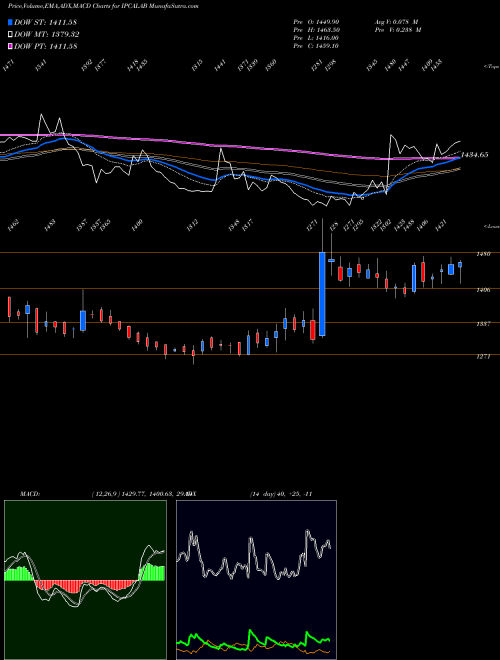Select the 'DOW ST: 1411.58' legend text
This screenshot has width=500, height=660.
[45, 22]
